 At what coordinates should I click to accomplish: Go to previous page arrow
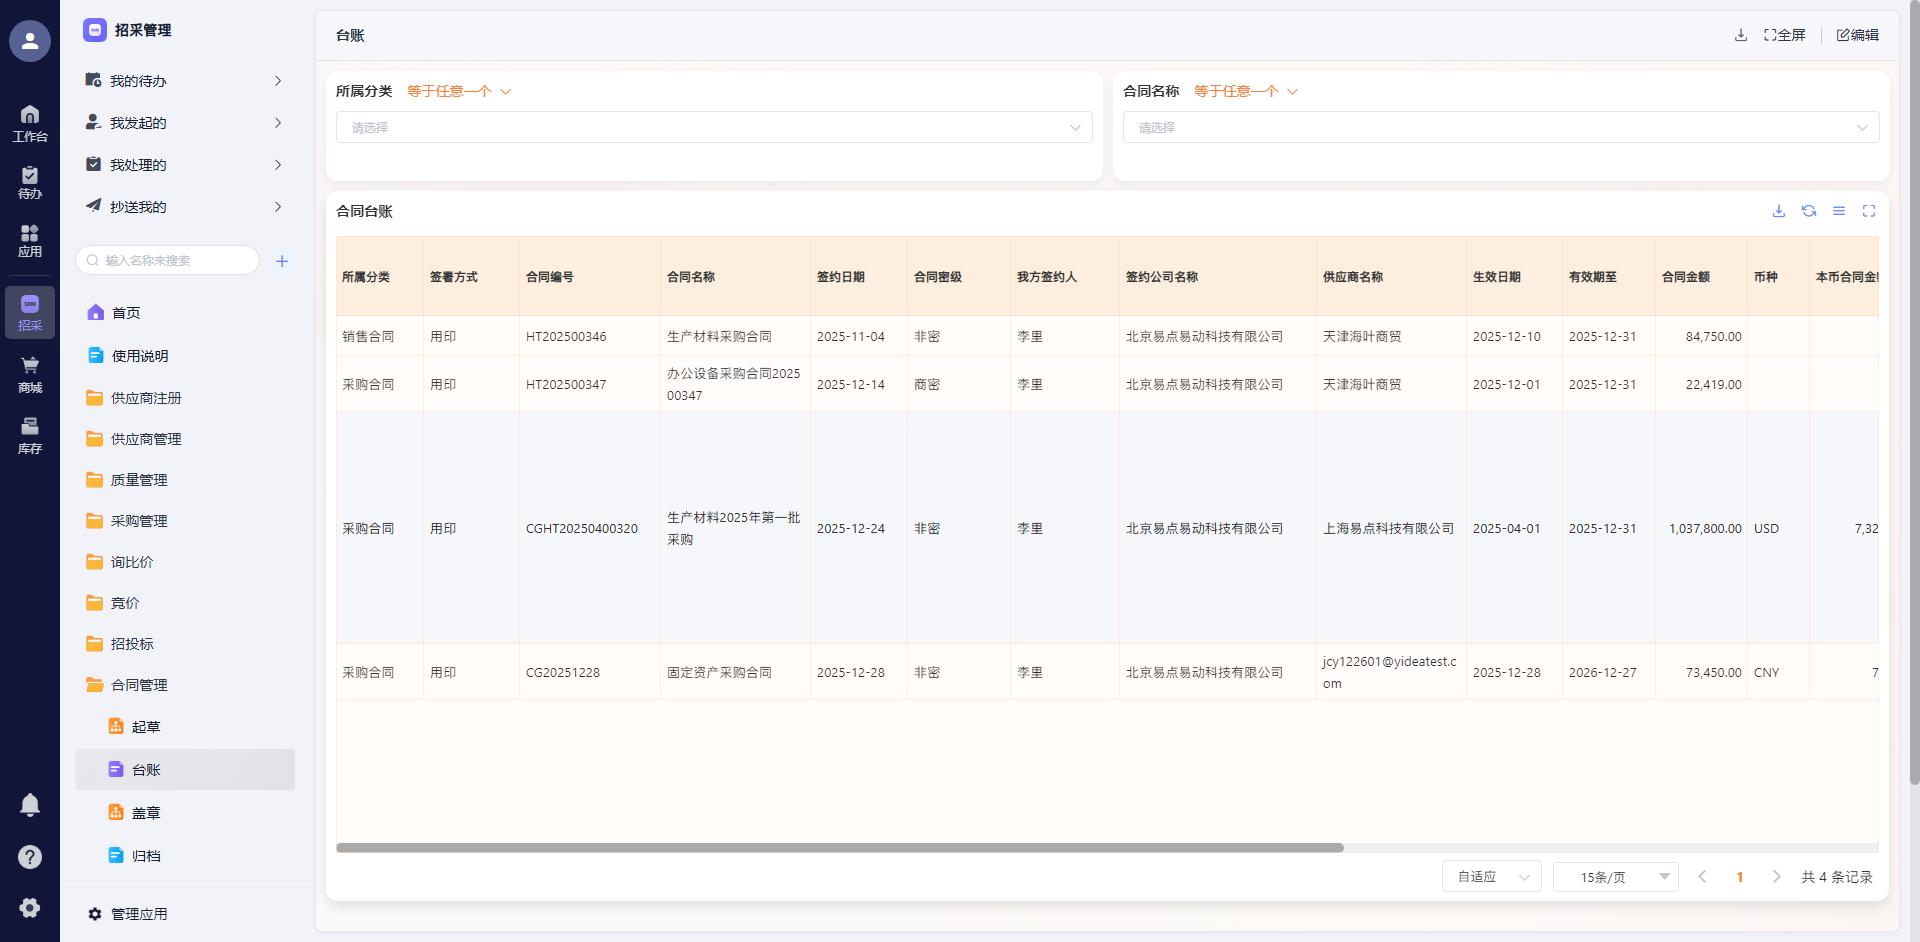(1702, 877)
